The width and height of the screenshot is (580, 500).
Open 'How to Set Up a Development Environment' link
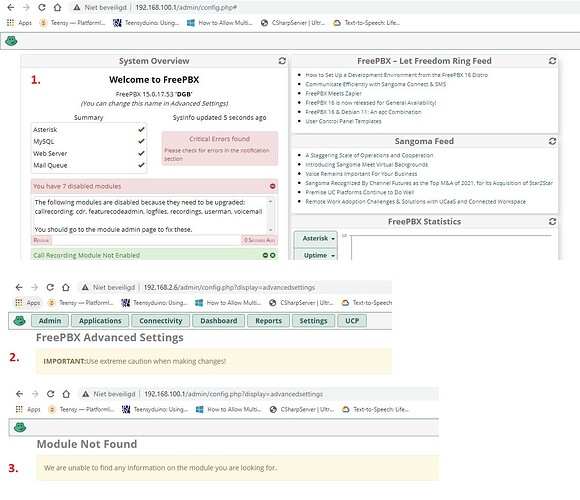[x=397, y=75]
